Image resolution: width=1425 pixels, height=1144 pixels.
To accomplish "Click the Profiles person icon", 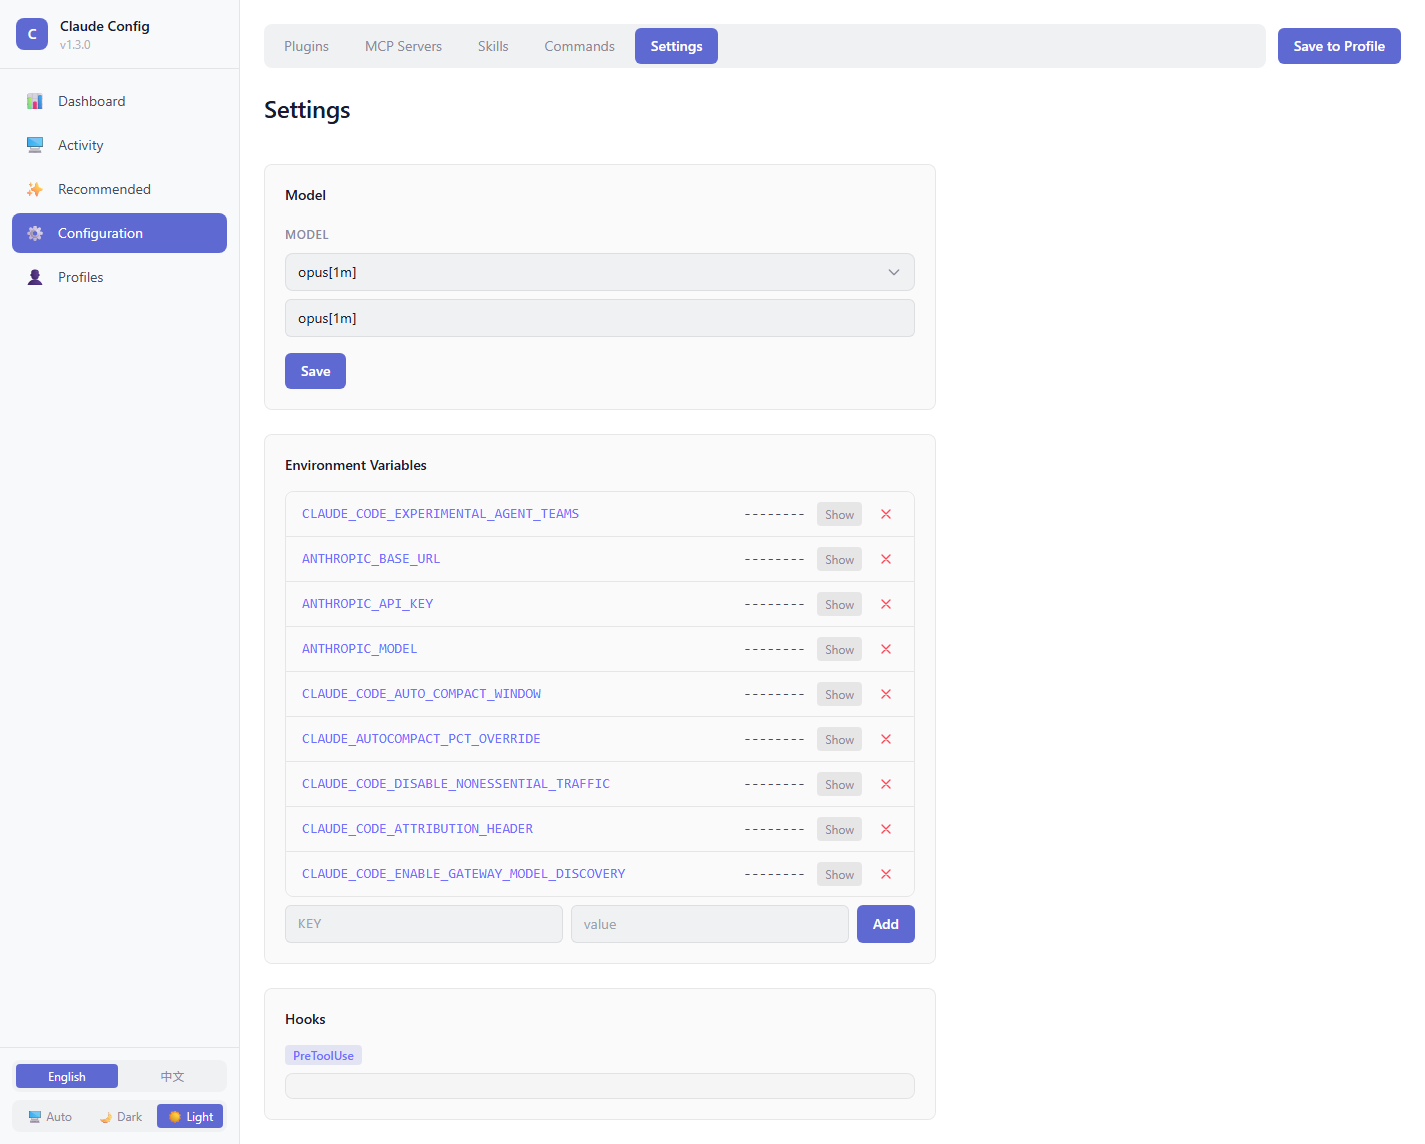I will (35, 277).
